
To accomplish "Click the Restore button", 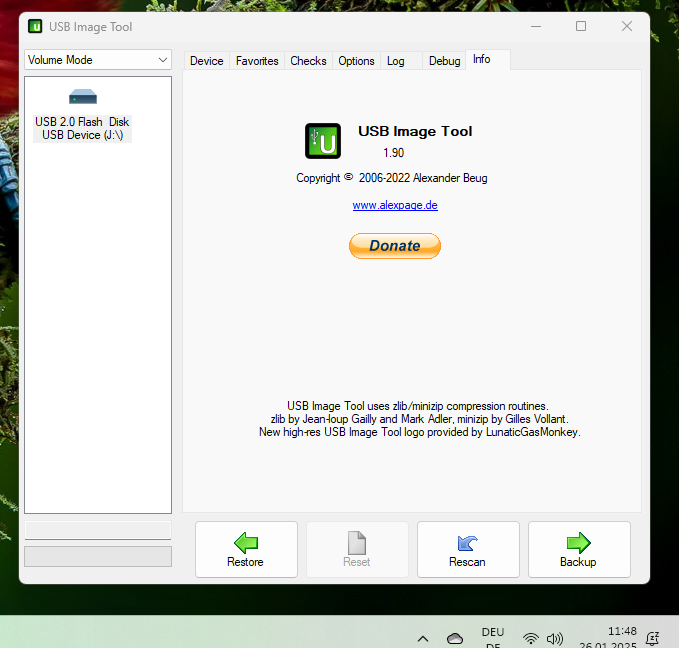I will pyautogui.click(x=246, y=549).
